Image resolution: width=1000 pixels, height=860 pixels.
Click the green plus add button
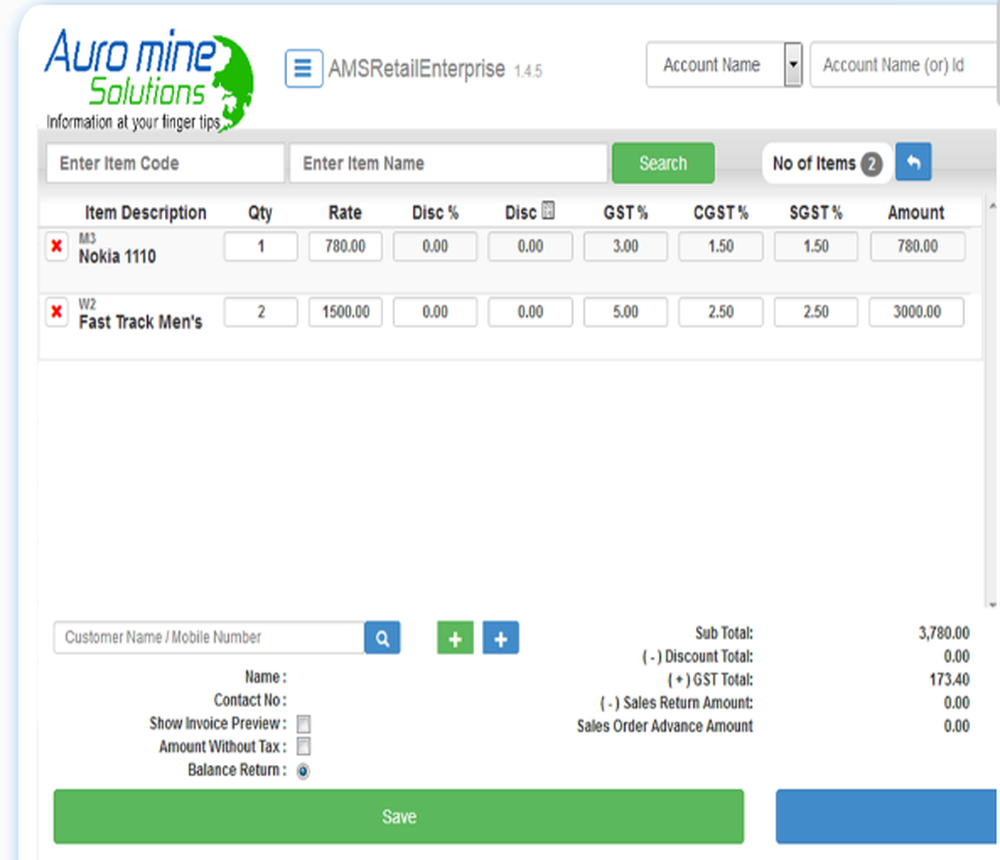tap(455, 638)
